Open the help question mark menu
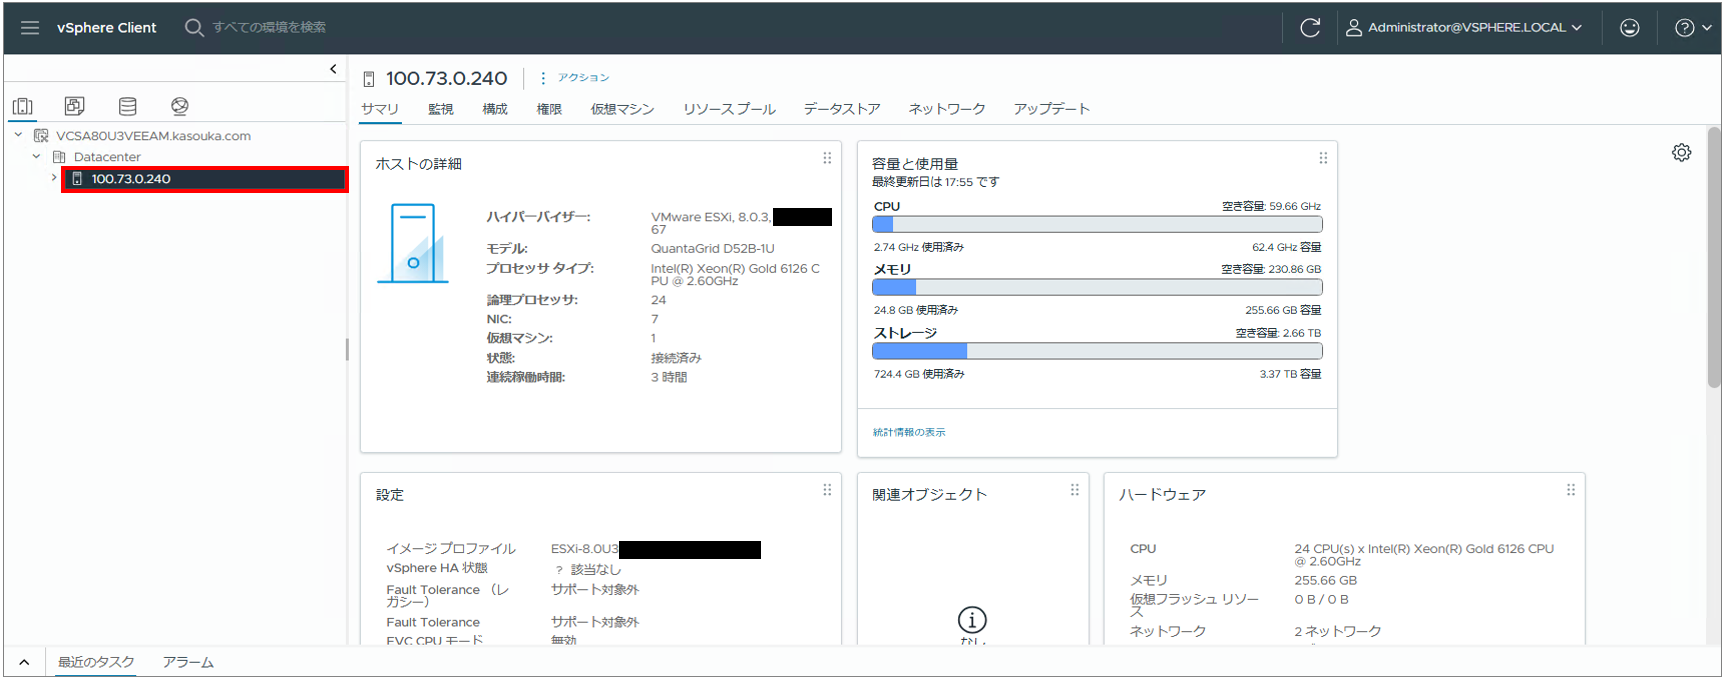Screen dimensions: 1728x677 [x=1692, y=28]
